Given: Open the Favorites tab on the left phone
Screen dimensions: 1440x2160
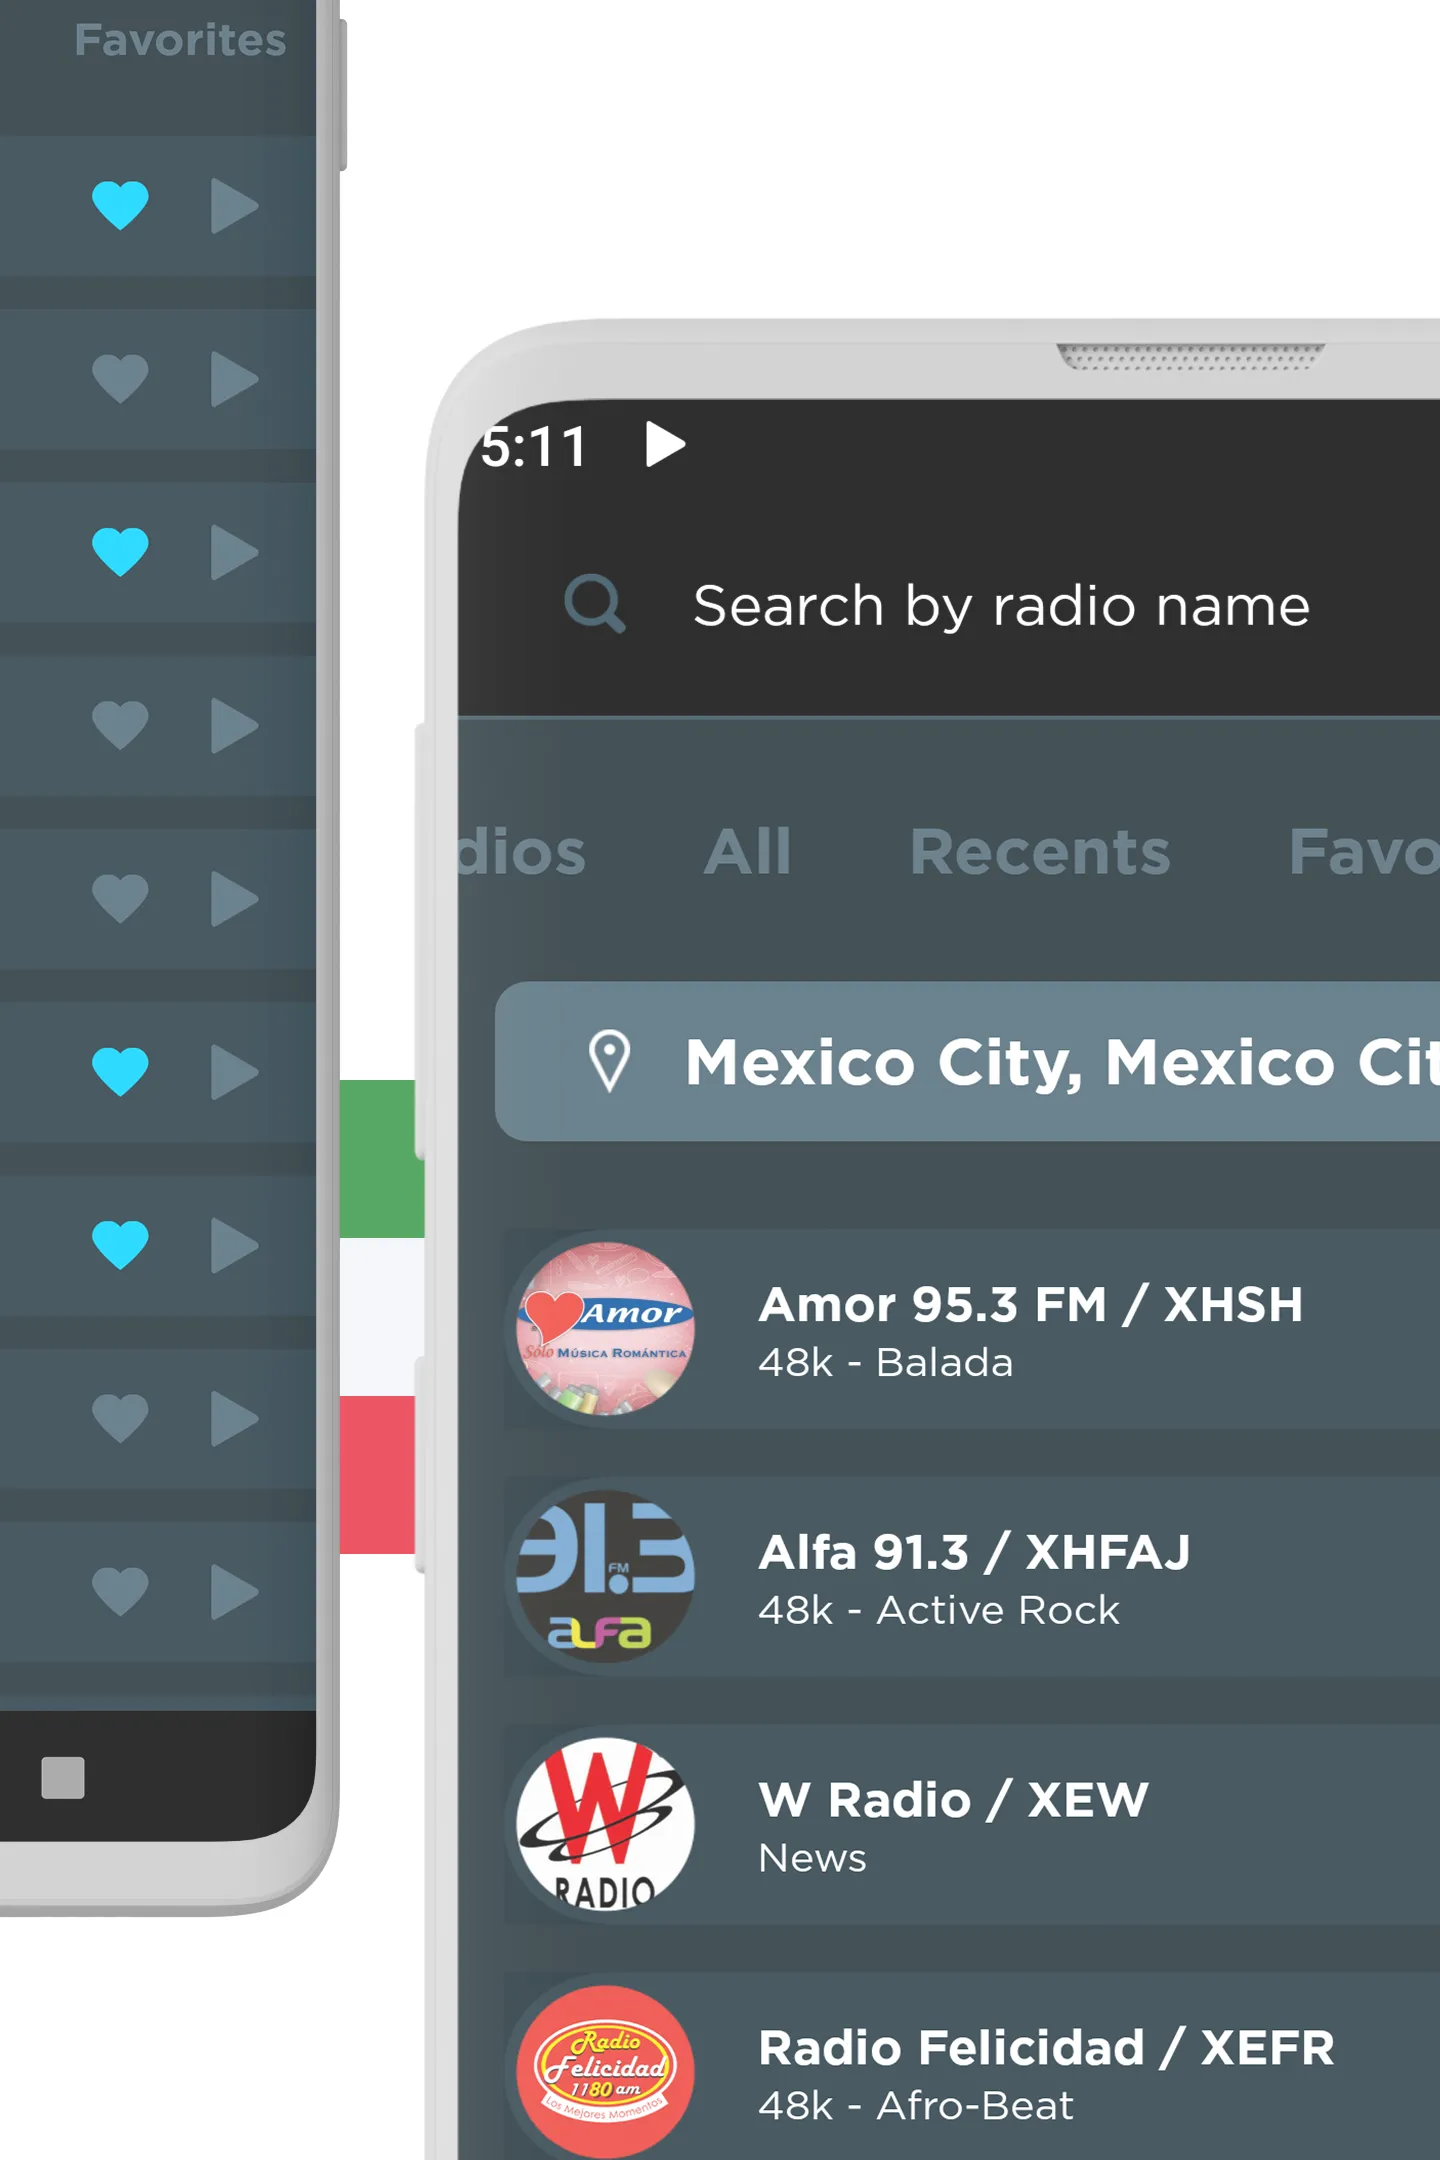Looking at the screenshot, I should tap(180, 40).
